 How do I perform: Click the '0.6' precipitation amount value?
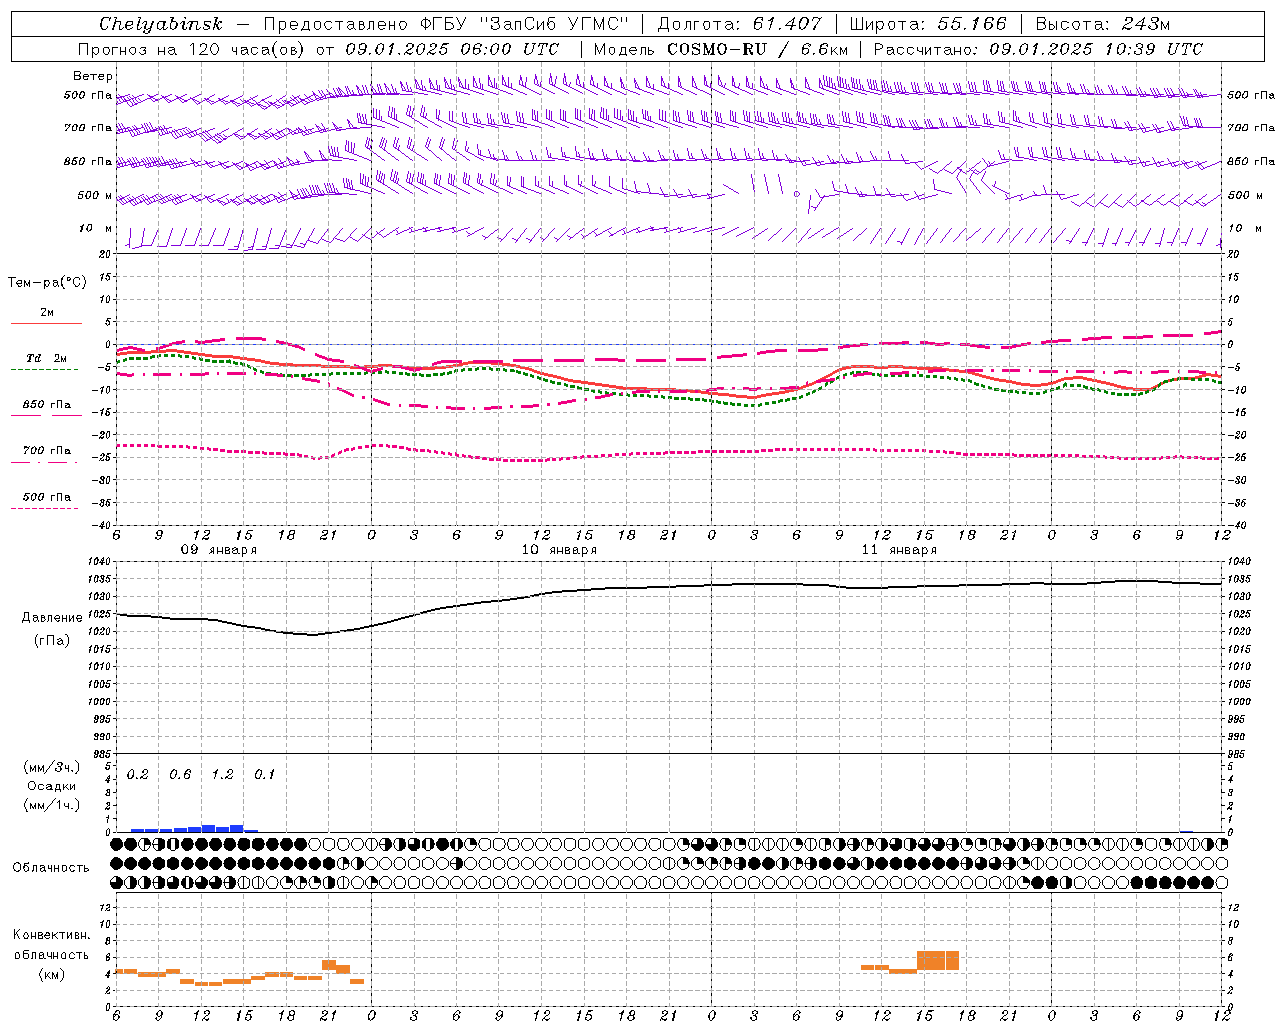point(180,774)
